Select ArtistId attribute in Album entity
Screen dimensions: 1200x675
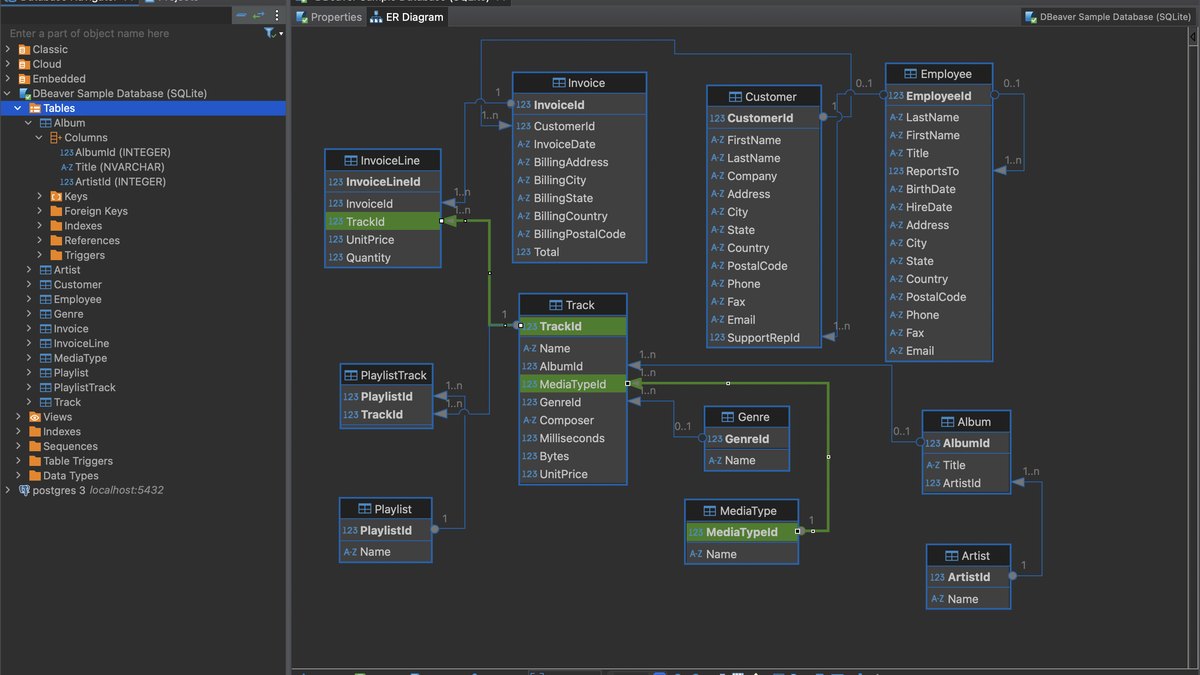(x=966, y=483)
